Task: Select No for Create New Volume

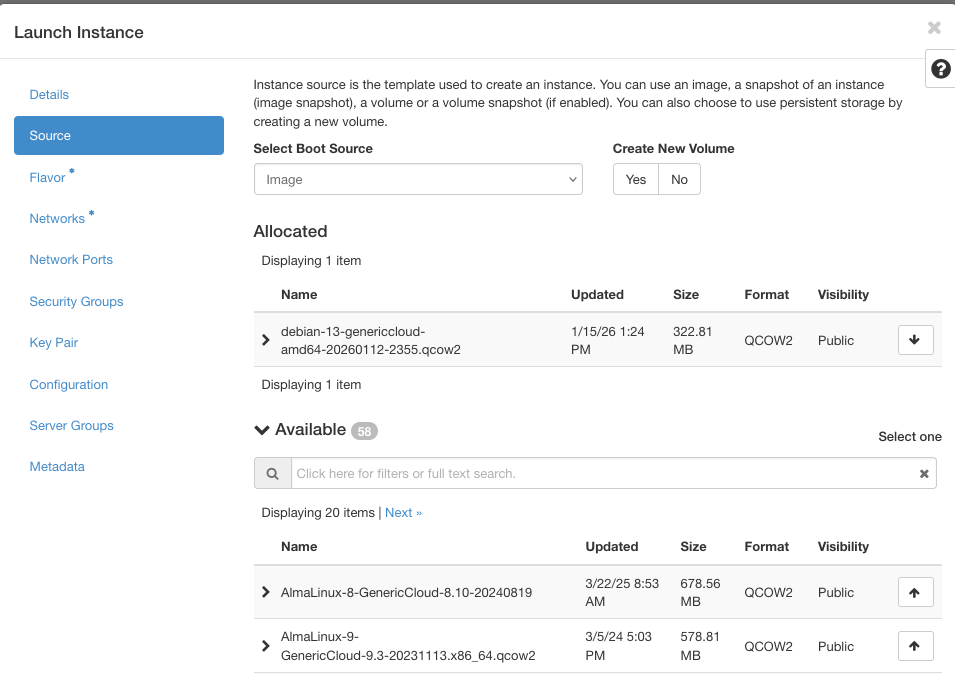Action: tap(679, 179)
